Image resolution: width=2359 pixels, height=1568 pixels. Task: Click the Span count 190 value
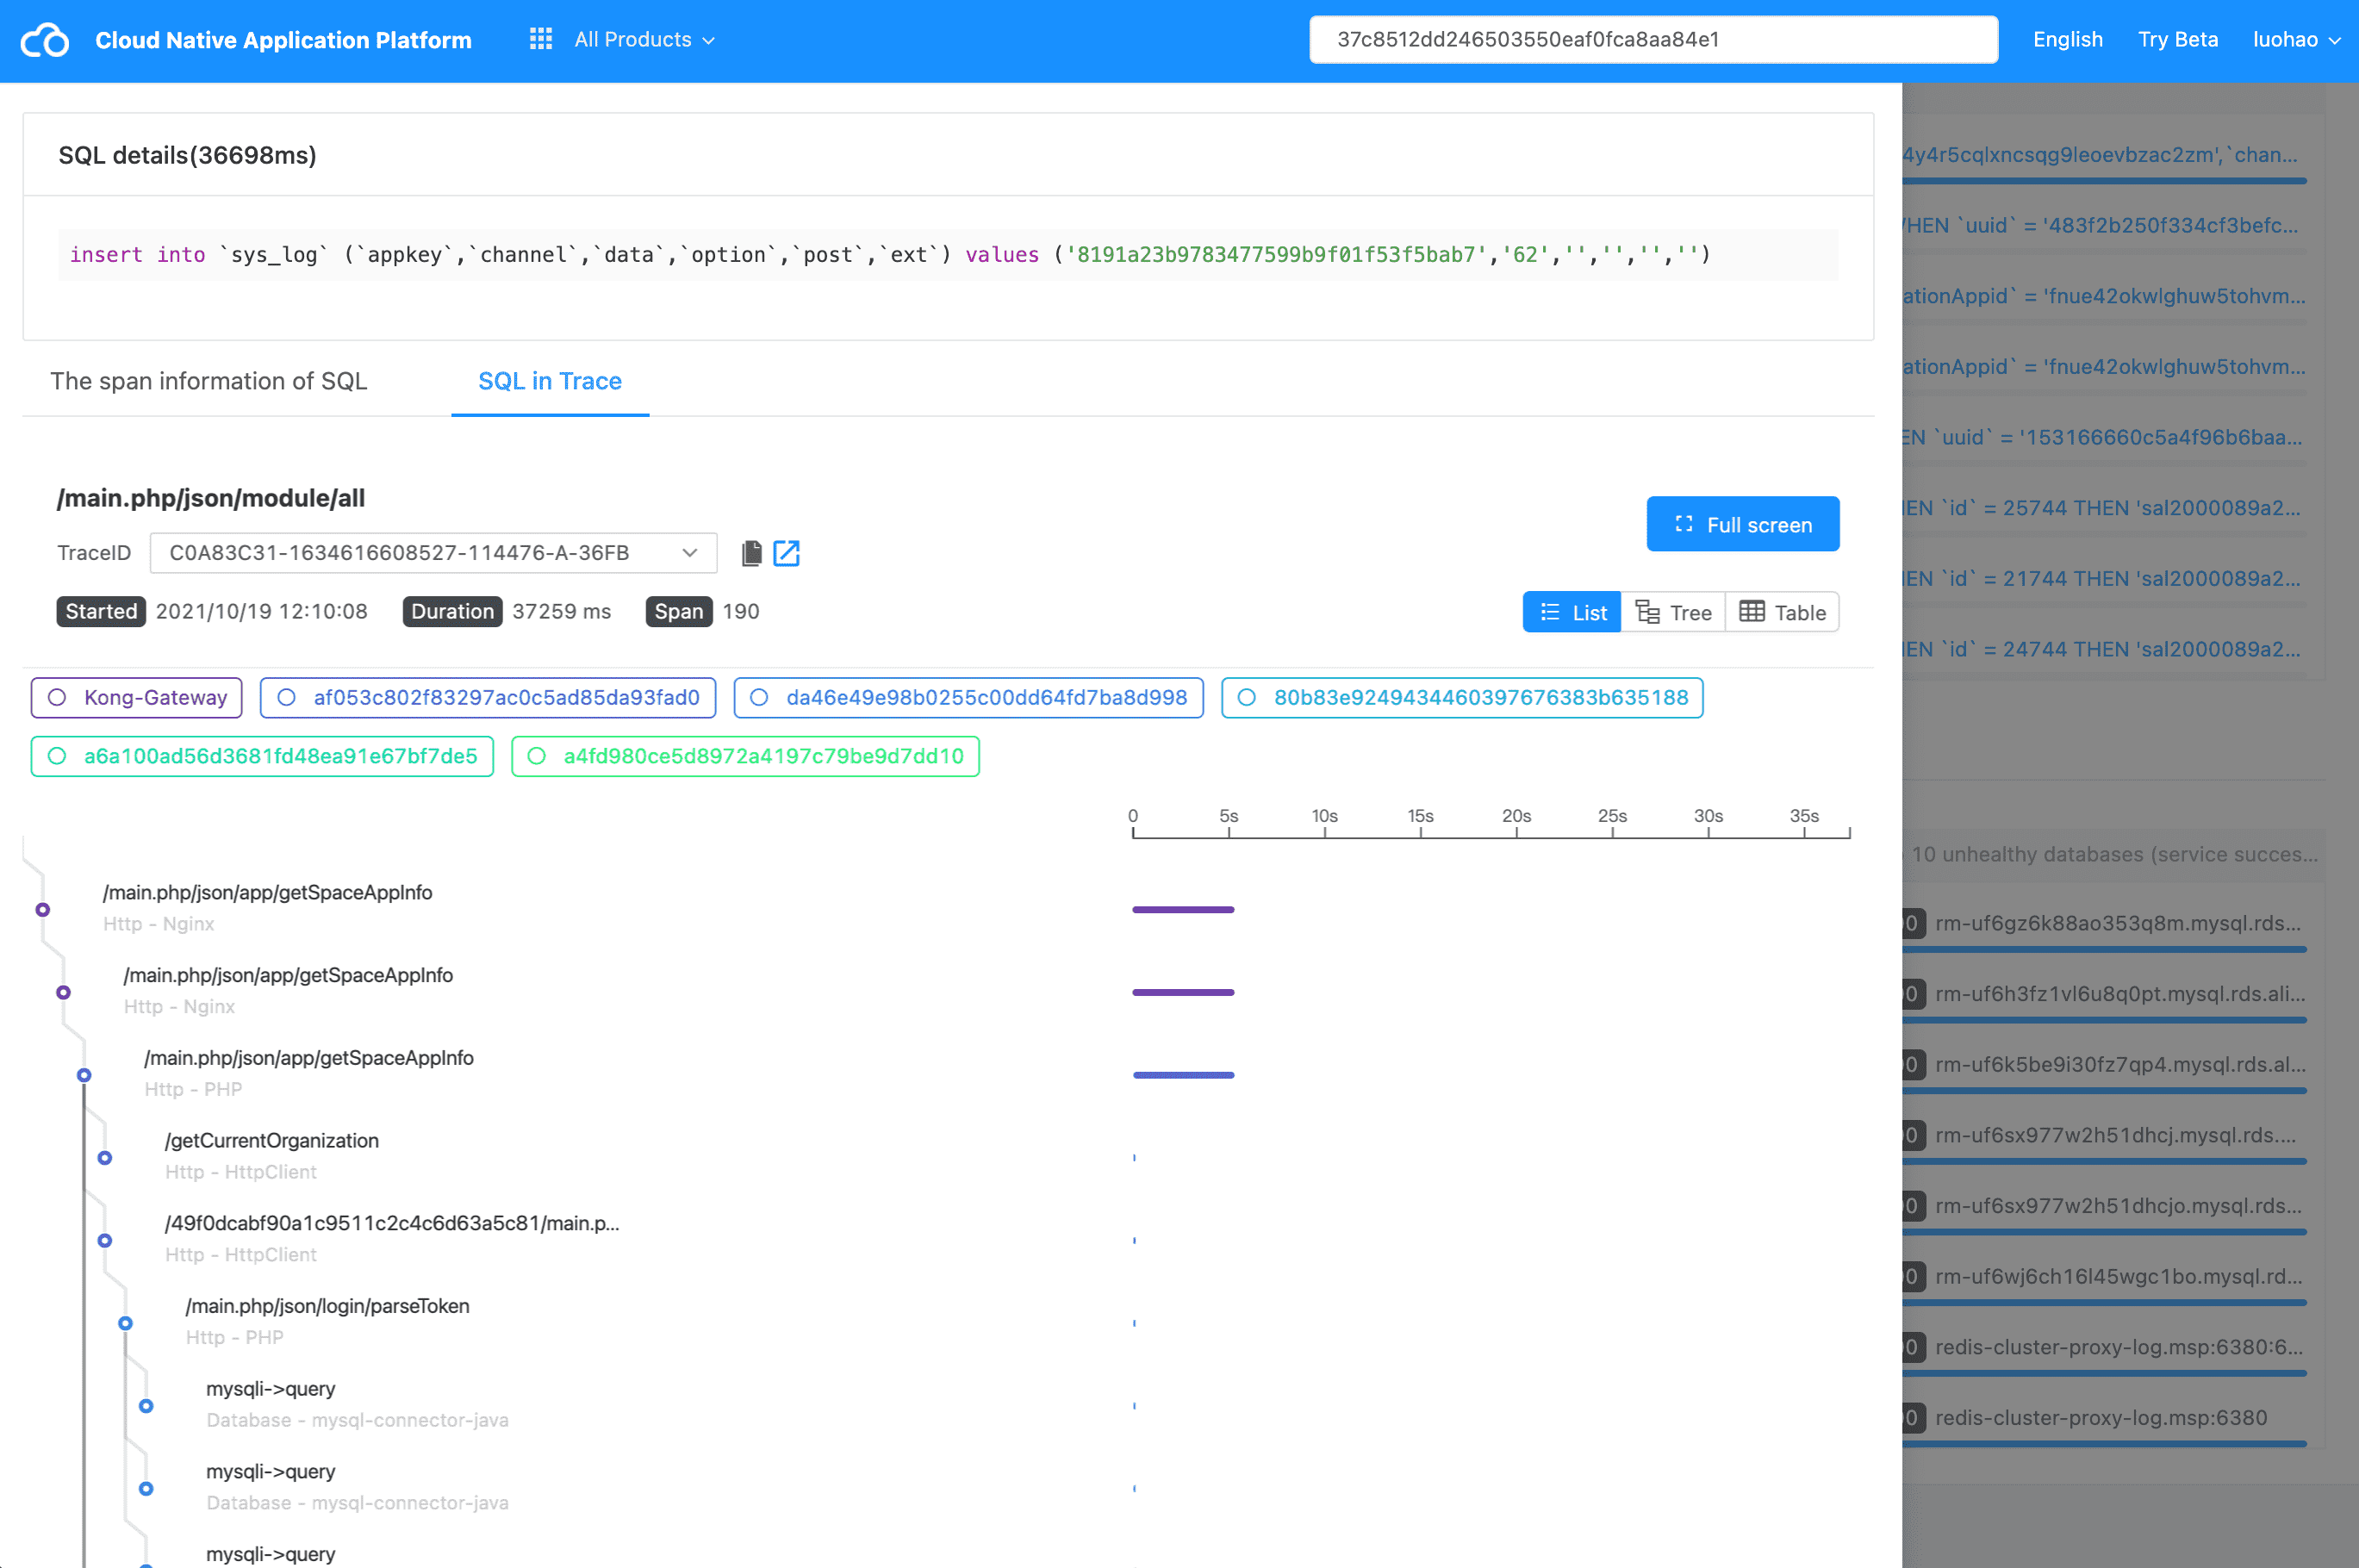[x=741, y=612]
